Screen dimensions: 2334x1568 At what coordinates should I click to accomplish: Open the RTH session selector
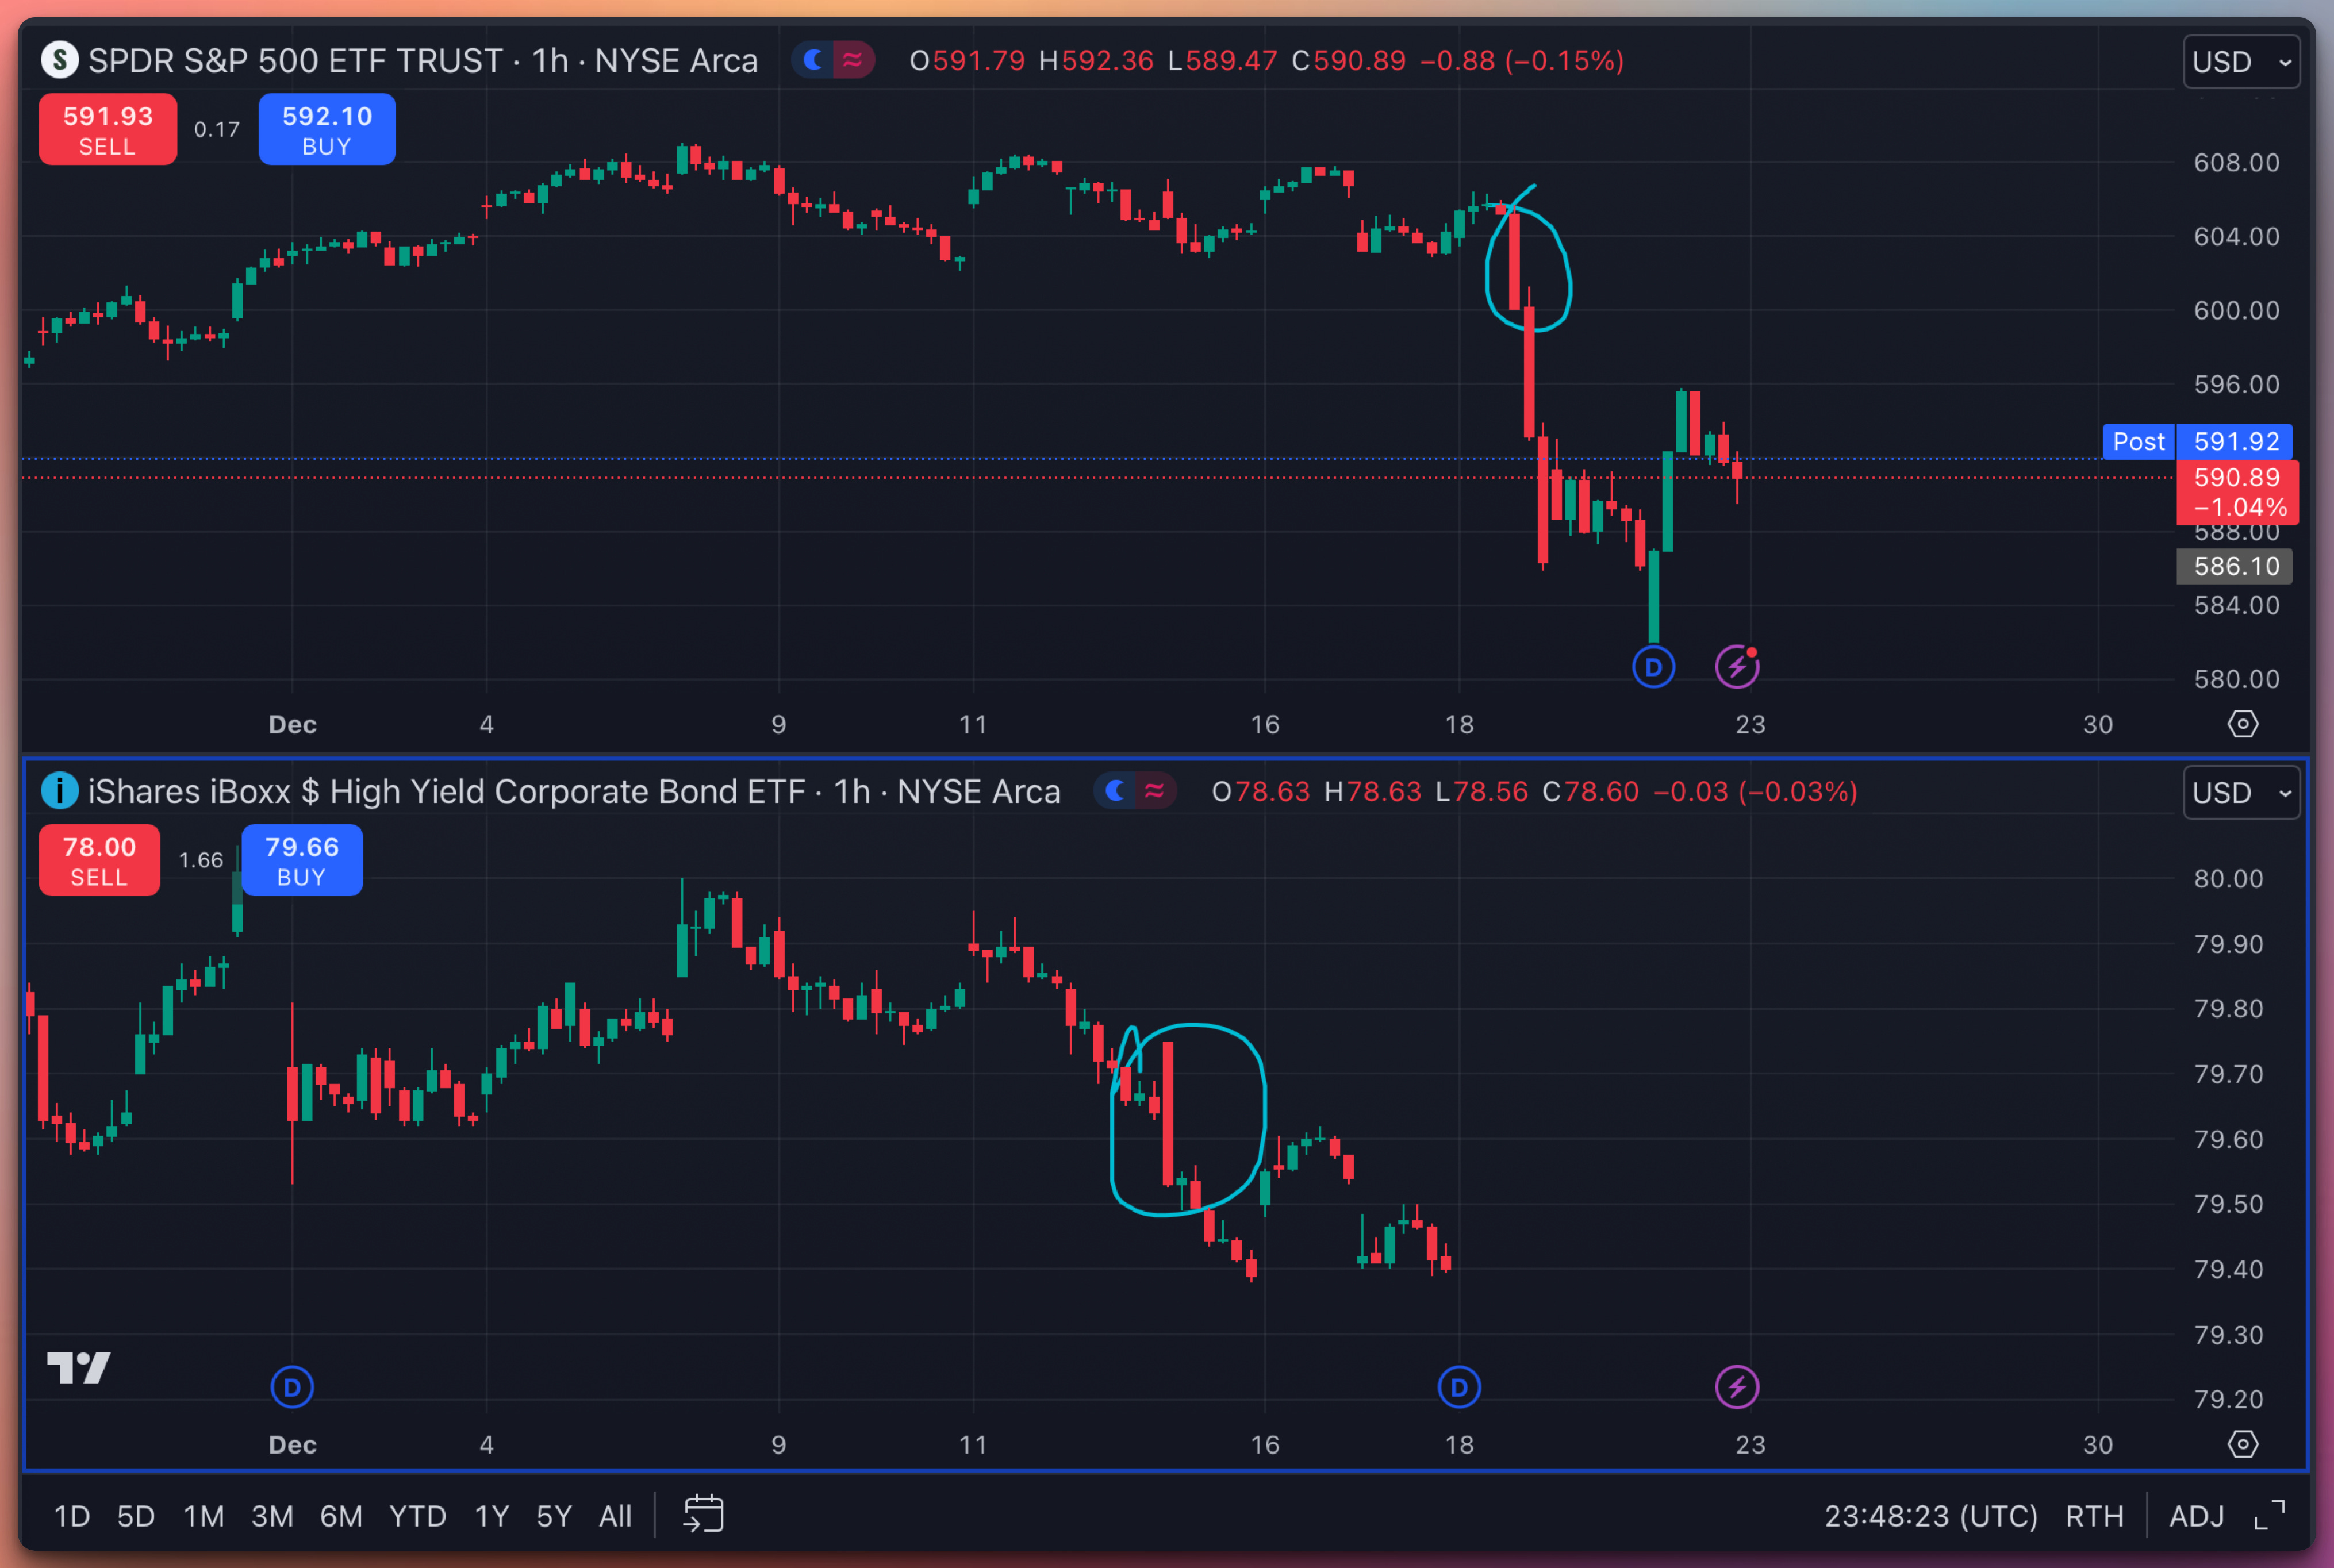(2094, 1516)
